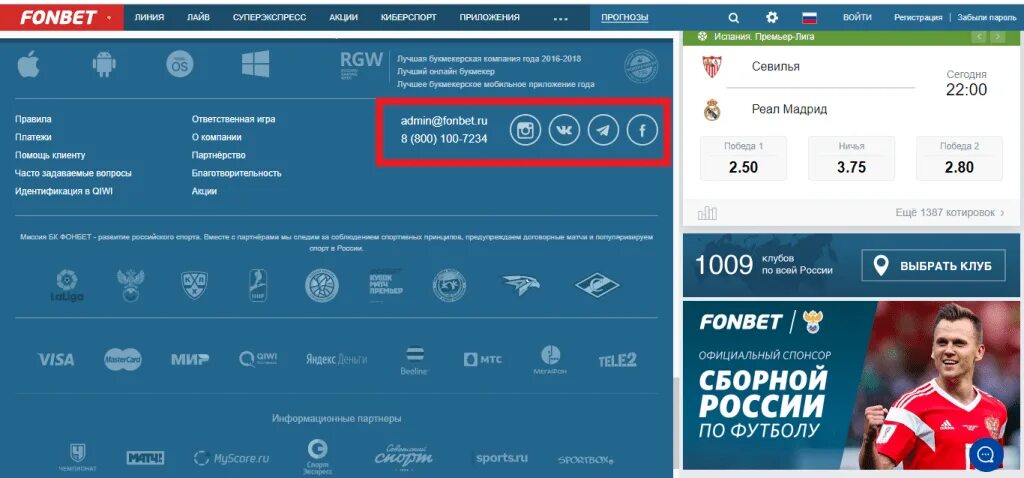1024x478 pixels.
Task: Open the settings gear in header
Action: tap(772, 18)
